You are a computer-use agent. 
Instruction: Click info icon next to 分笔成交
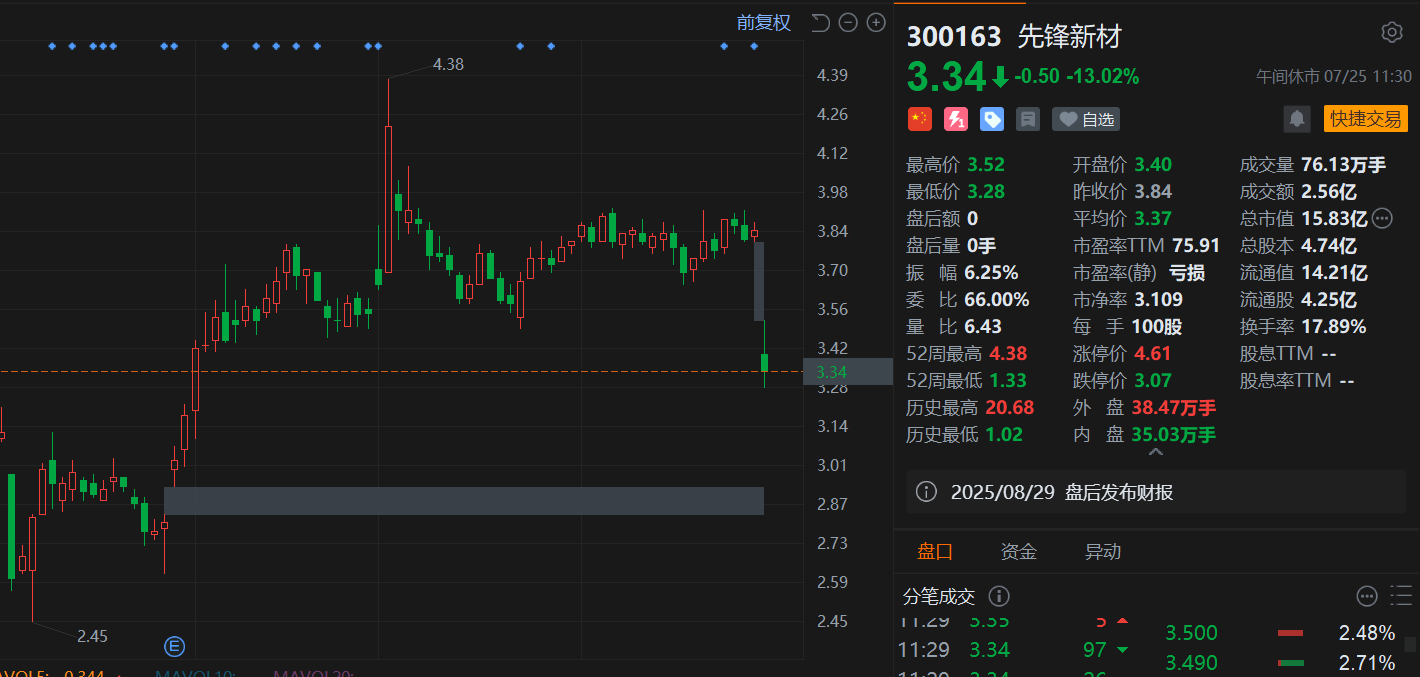(x=998, y=596)
